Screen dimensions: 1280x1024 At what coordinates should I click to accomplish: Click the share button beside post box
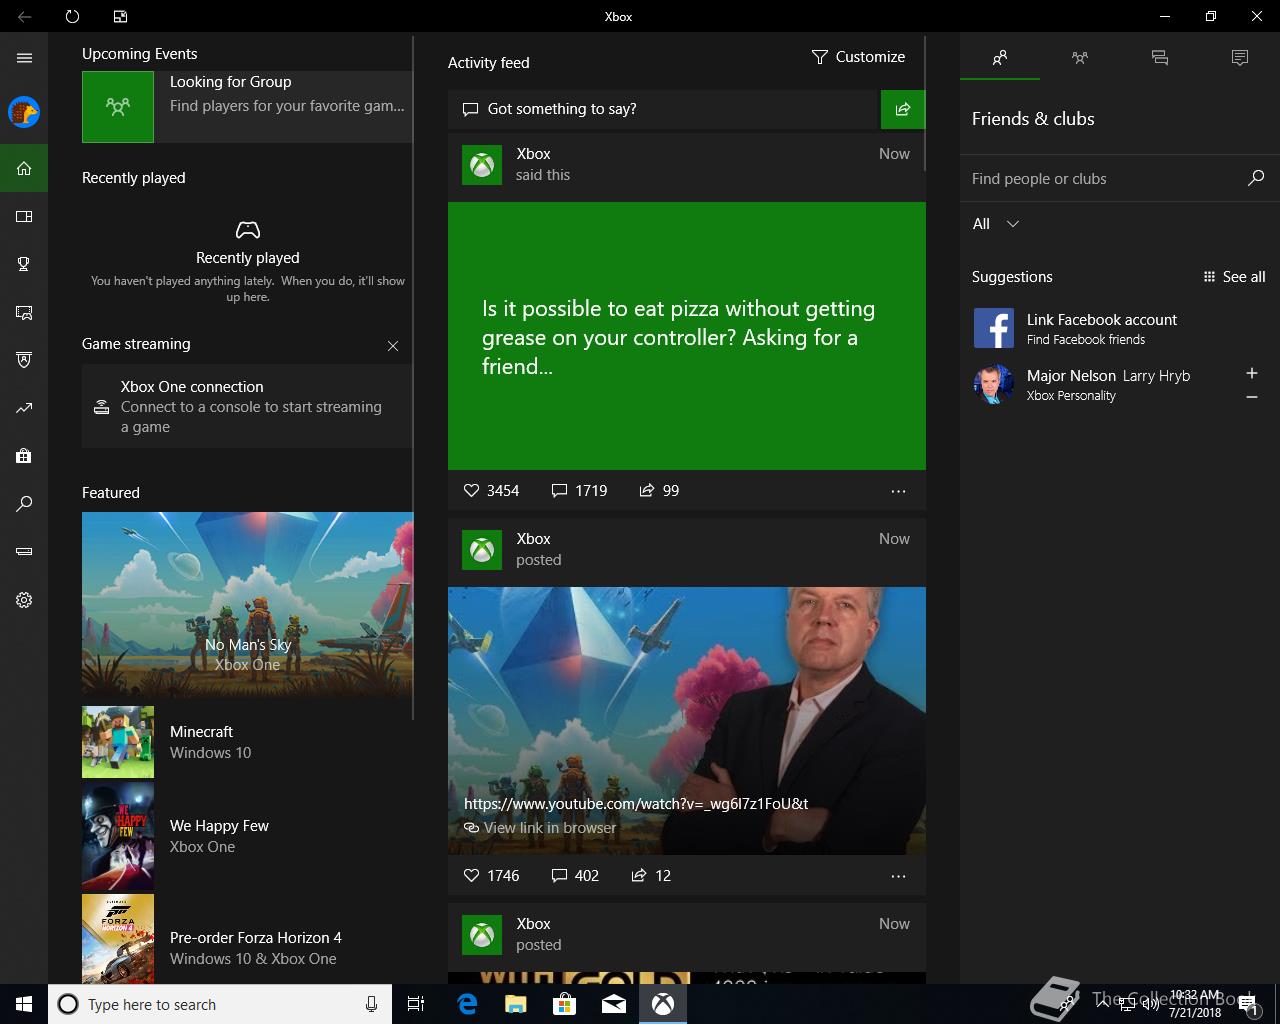(x=903, y=109)
